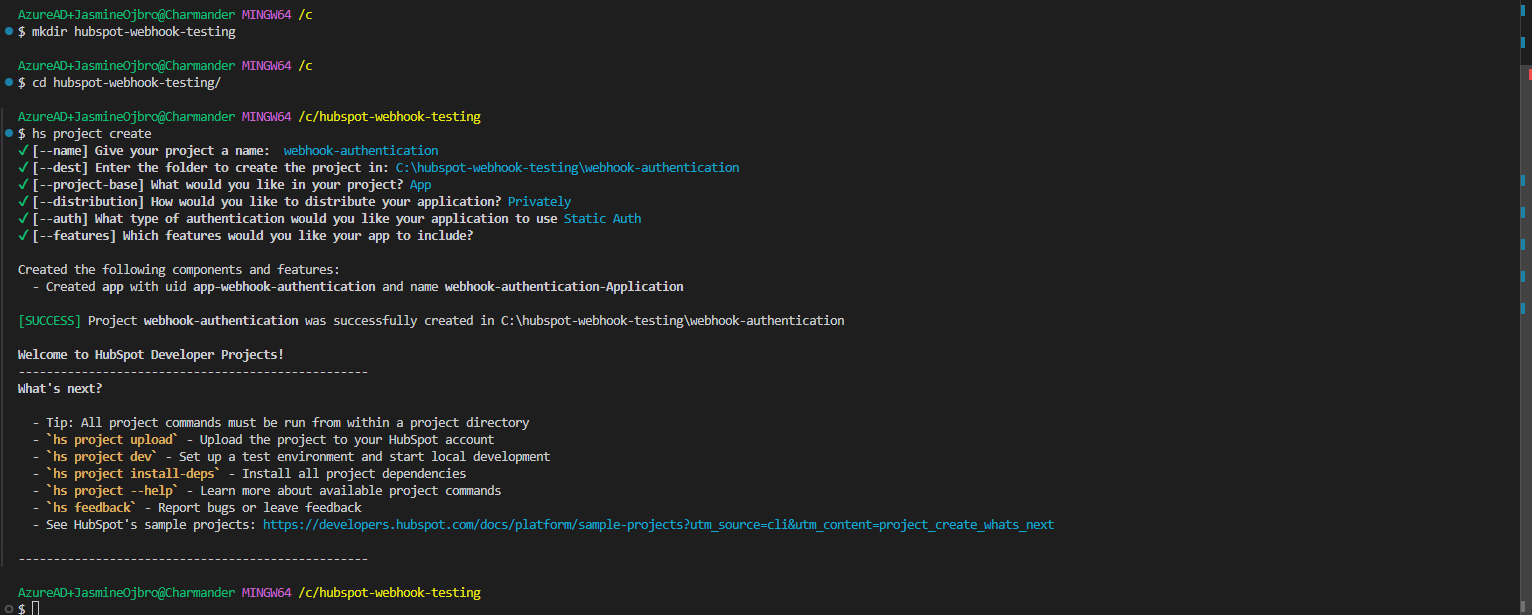The height and width of the screenshot is (615, 1532).
Task: Click the checkmark beside the --auth prompt
Action: click(x=22, y=218)
